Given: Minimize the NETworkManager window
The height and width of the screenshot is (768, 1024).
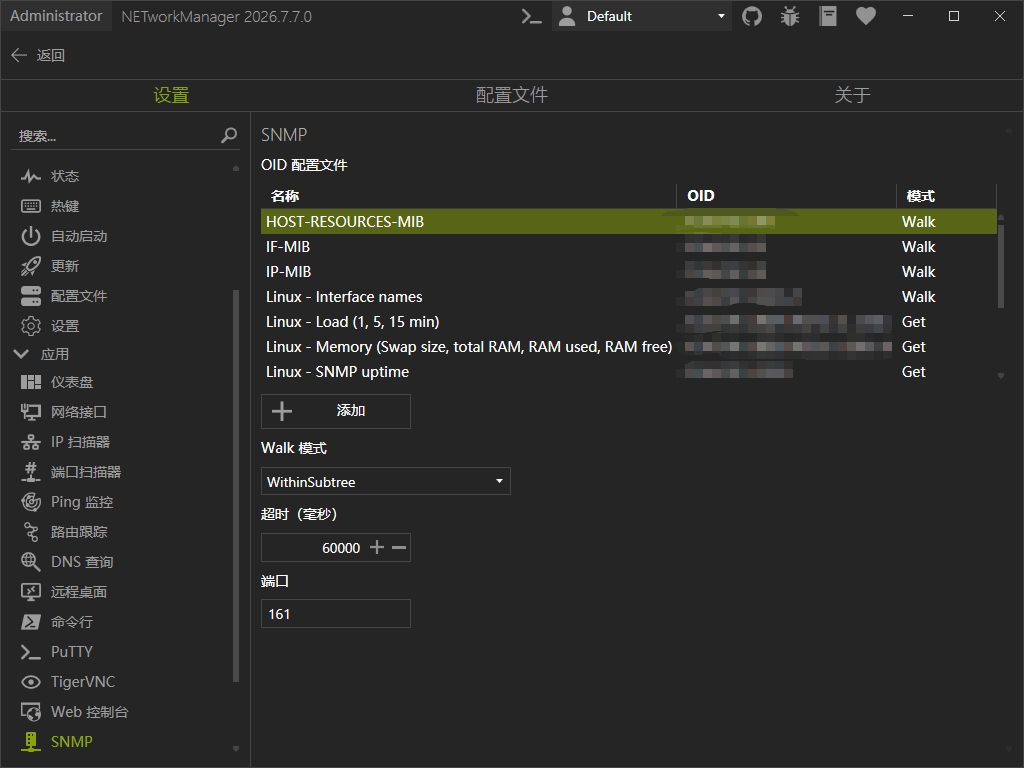Looking at the screenshot, I should pyautogui.click(x=908, y=16).
